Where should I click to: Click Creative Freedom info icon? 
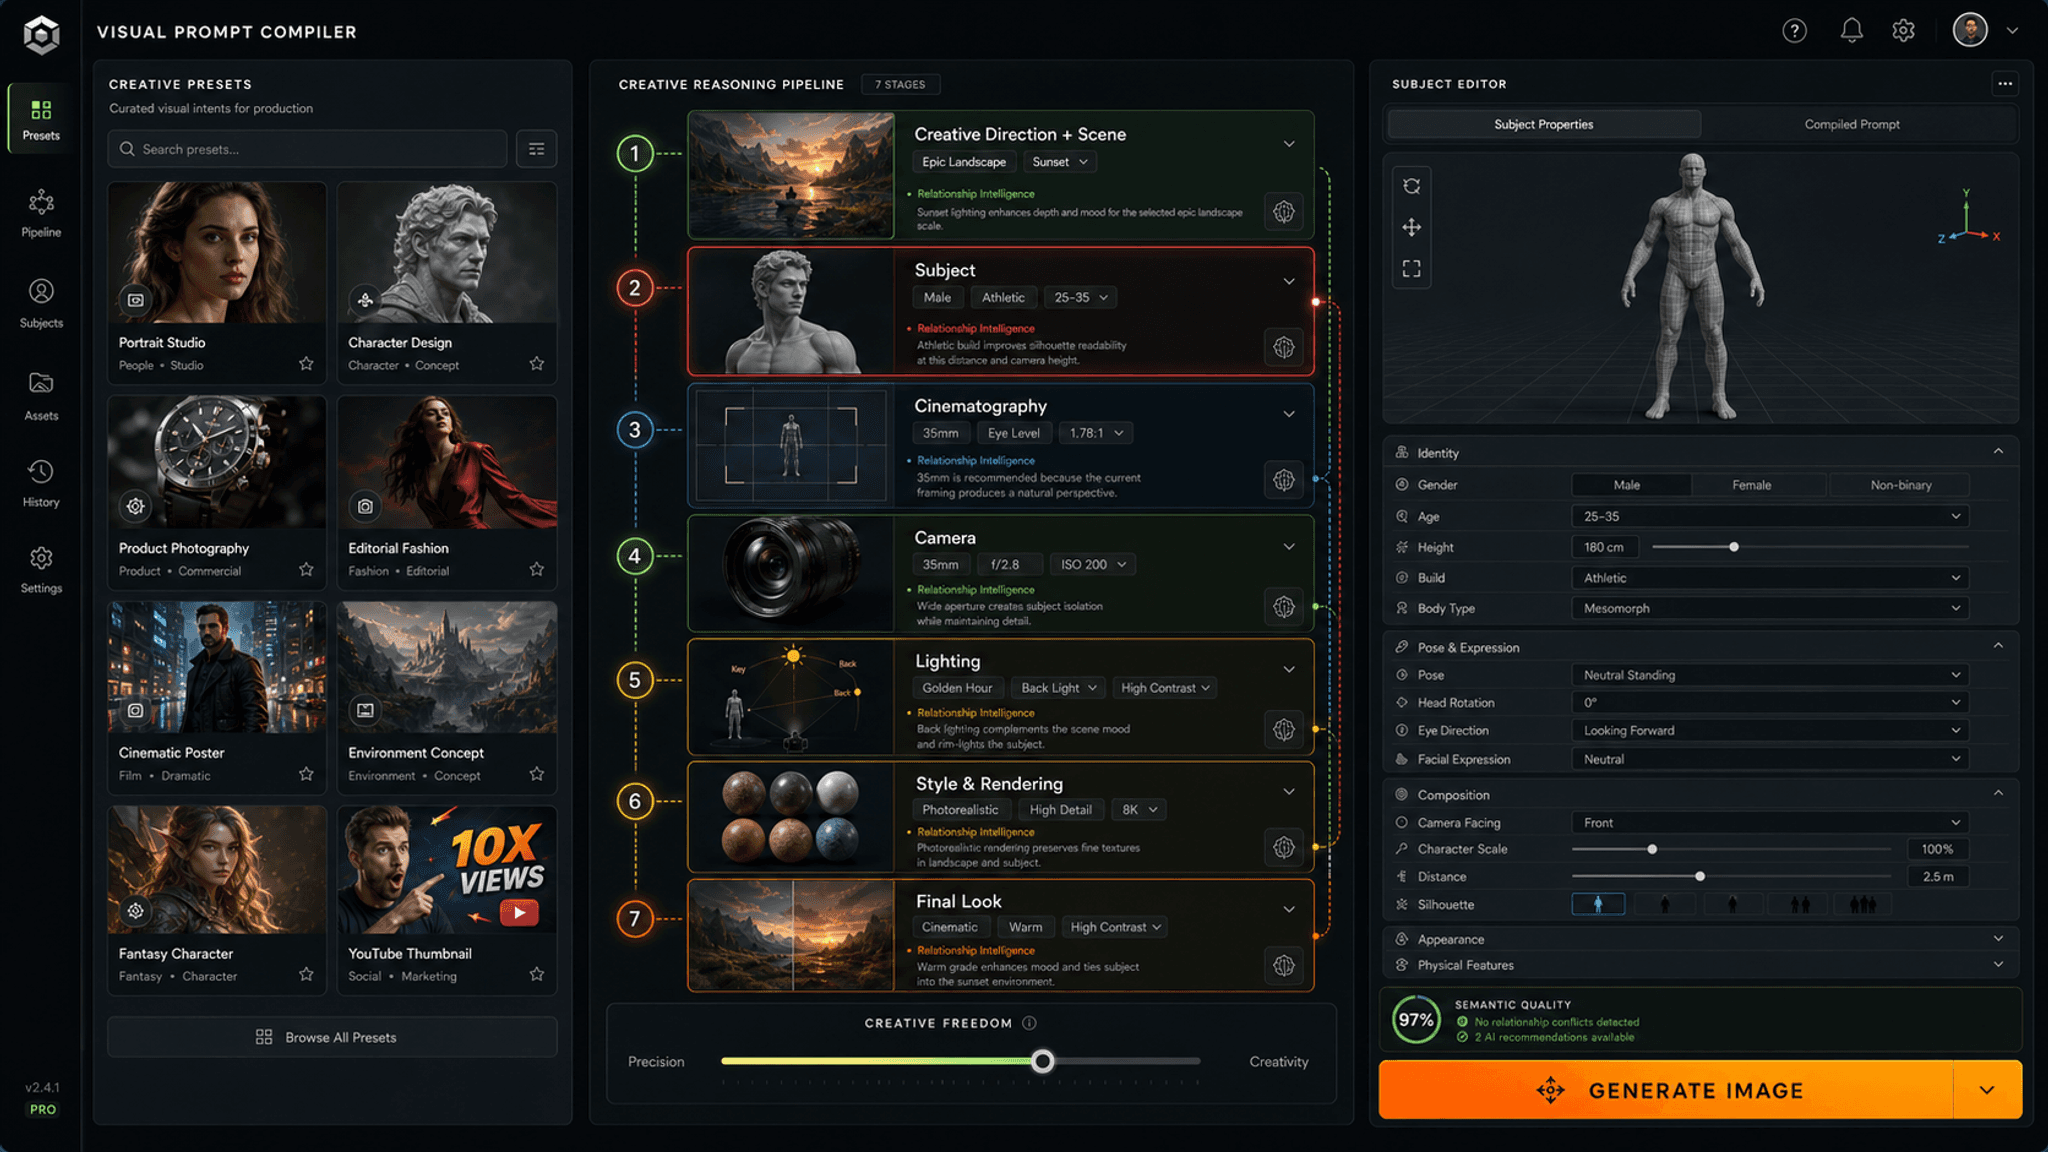click(1029, 1023)
